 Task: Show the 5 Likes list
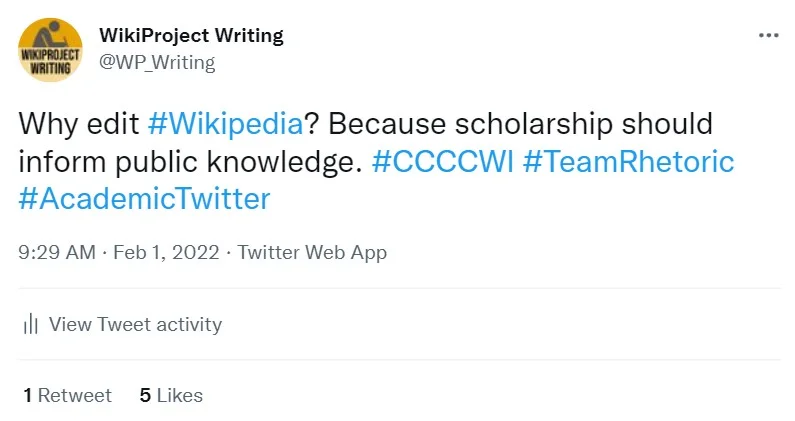(171, 395)
